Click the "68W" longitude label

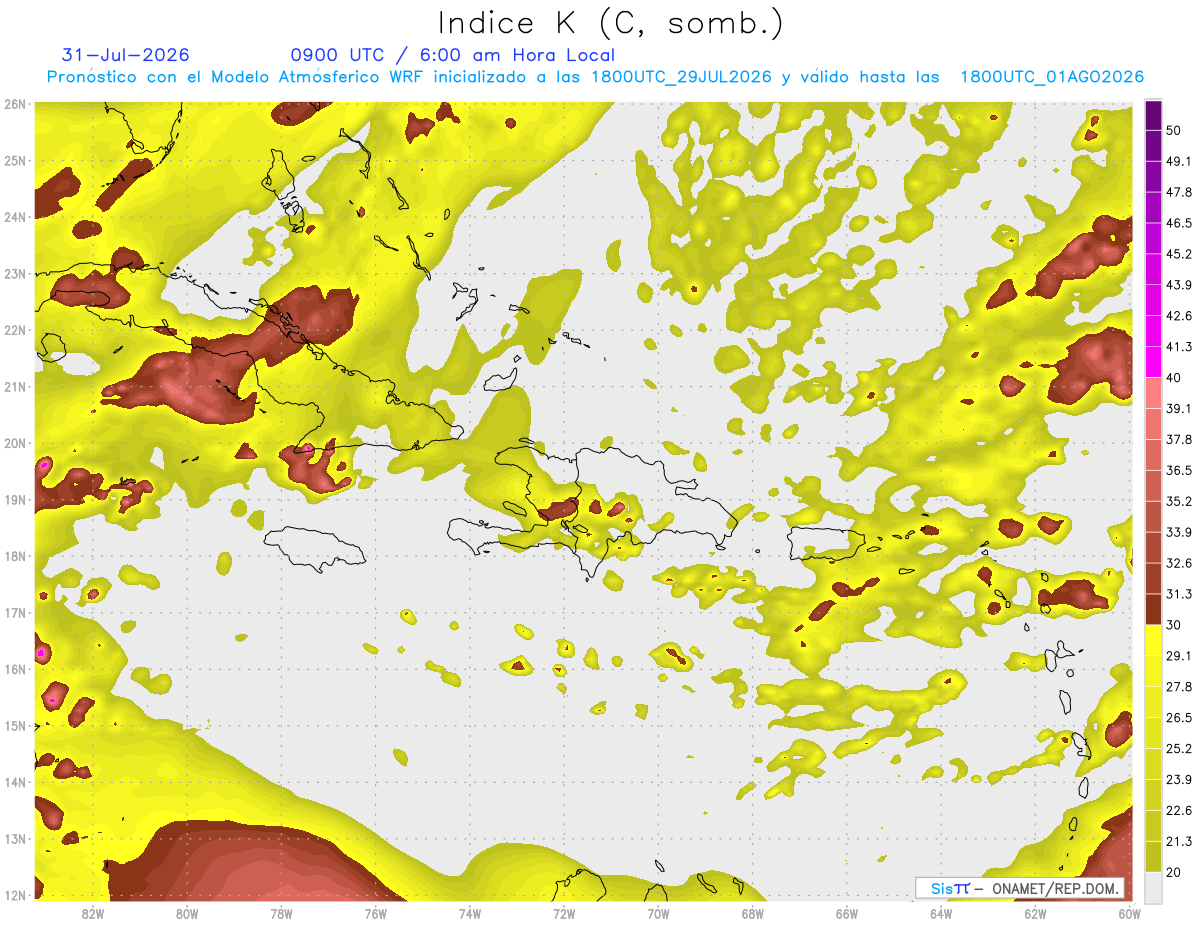[753, 913]
